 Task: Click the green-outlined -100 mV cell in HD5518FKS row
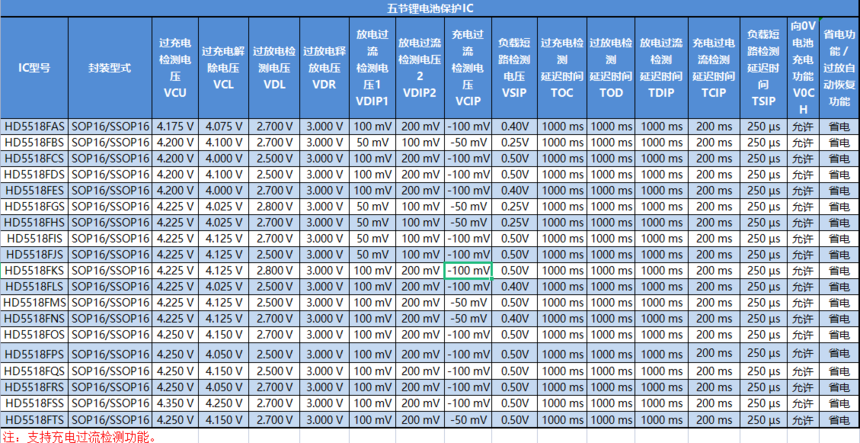point(468,270)
